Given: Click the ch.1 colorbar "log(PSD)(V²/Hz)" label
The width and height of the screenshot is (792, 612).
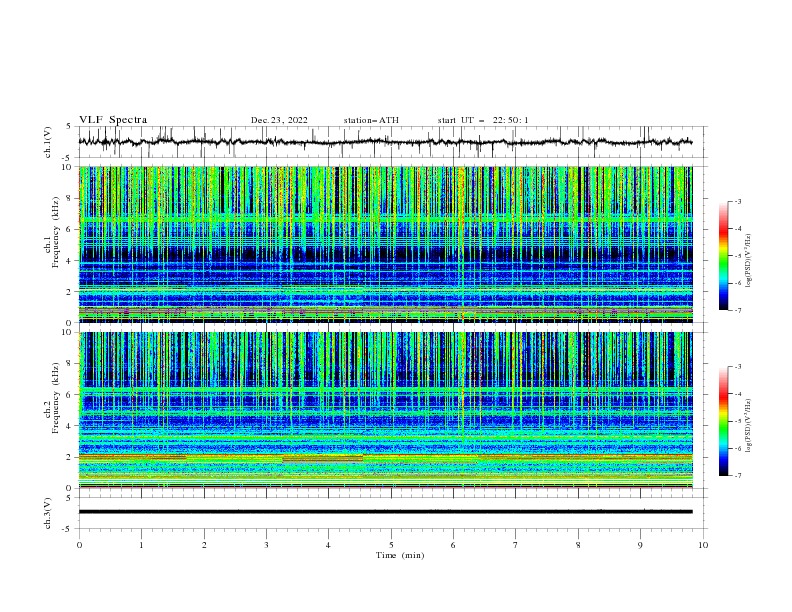Looking at the screenshot, I should [749, 261].
